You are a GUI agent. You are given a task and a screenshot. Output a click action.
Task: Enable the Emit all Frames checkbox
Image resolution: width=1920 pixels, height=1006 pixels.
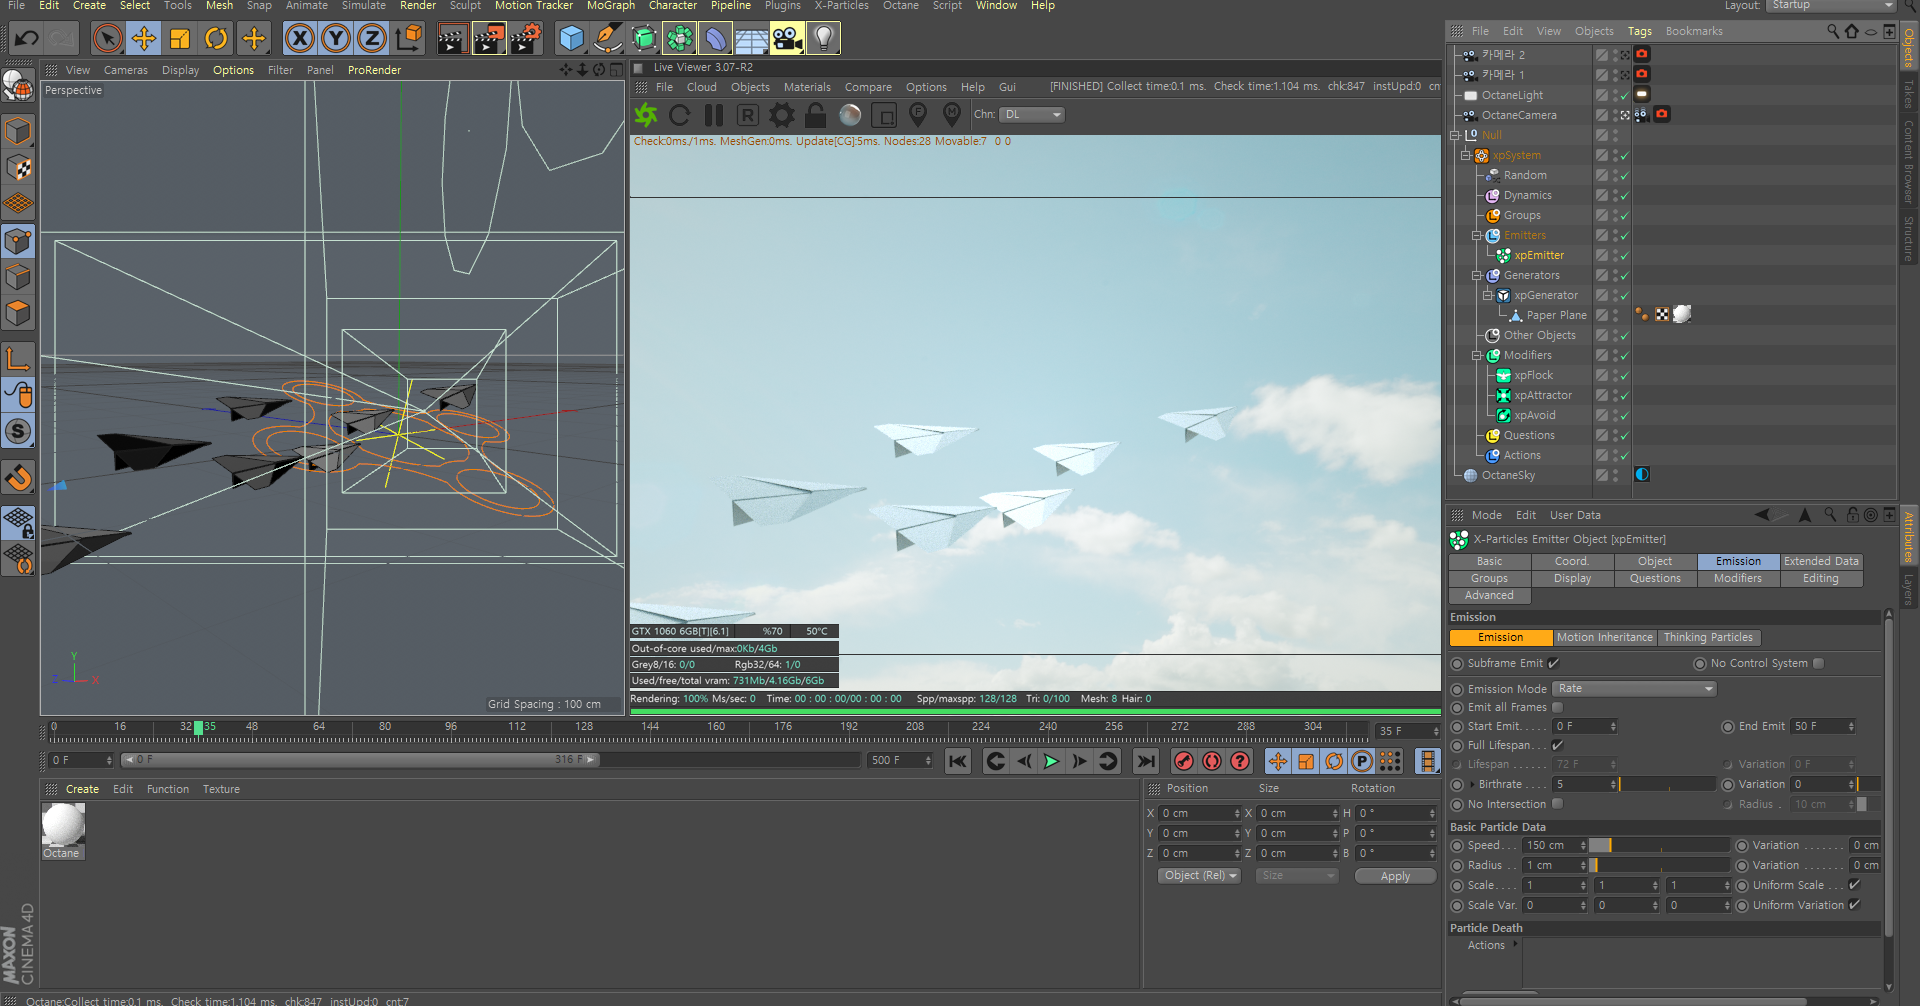pyautogui.click(x=1557, y=707)
